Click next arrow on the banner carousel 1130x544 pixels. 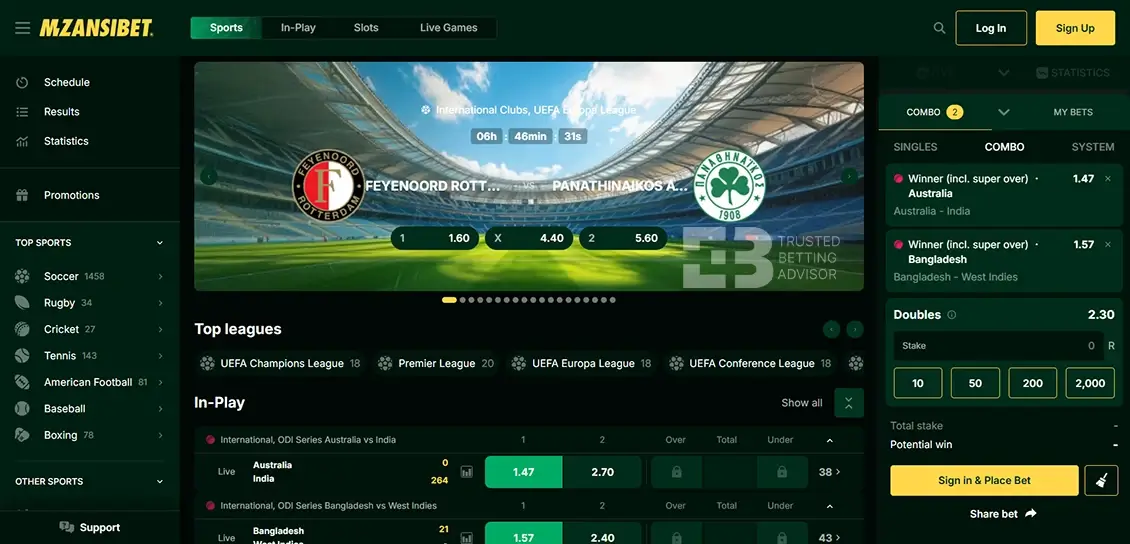click(849, 177)
